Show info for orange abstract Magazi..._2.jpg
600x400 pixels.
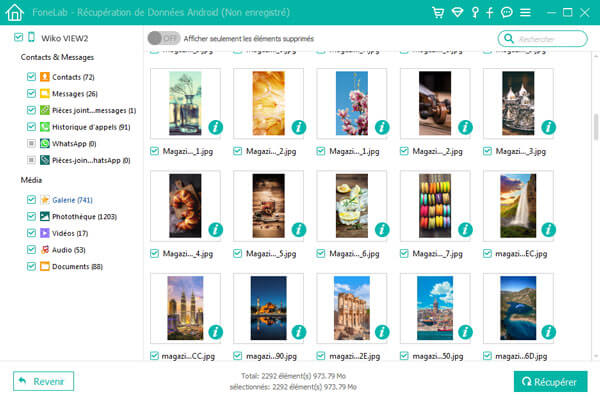298,127
